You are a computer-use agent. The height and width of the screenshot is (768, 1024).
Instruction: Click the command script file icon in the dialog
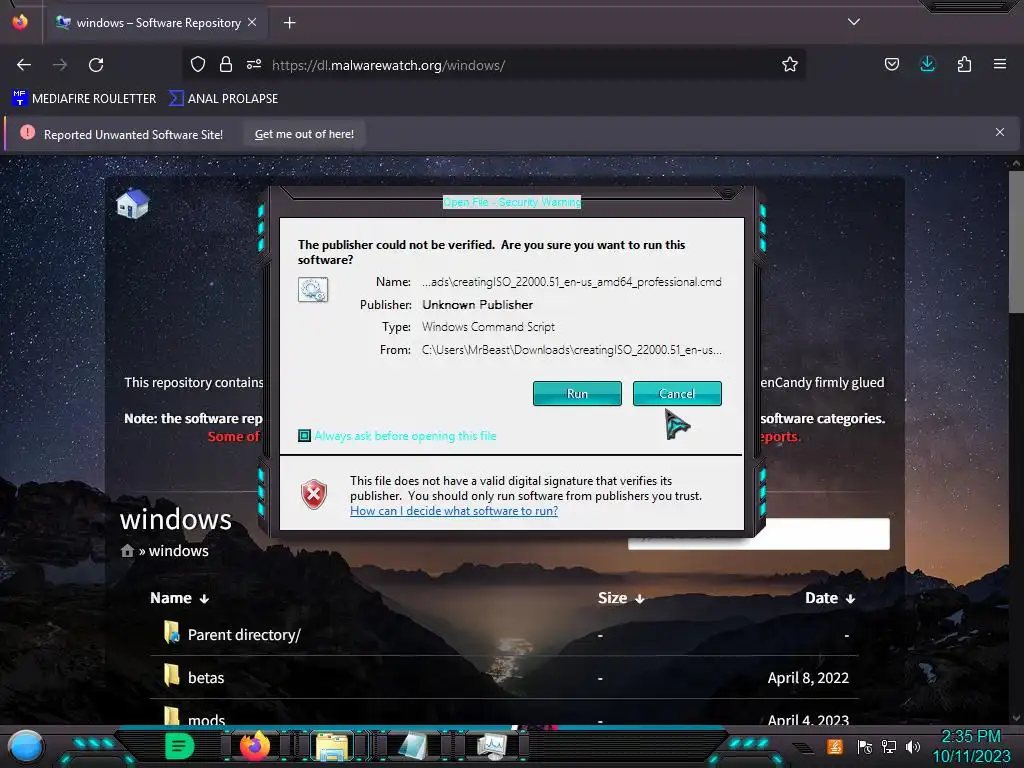[x=313, y=289]
